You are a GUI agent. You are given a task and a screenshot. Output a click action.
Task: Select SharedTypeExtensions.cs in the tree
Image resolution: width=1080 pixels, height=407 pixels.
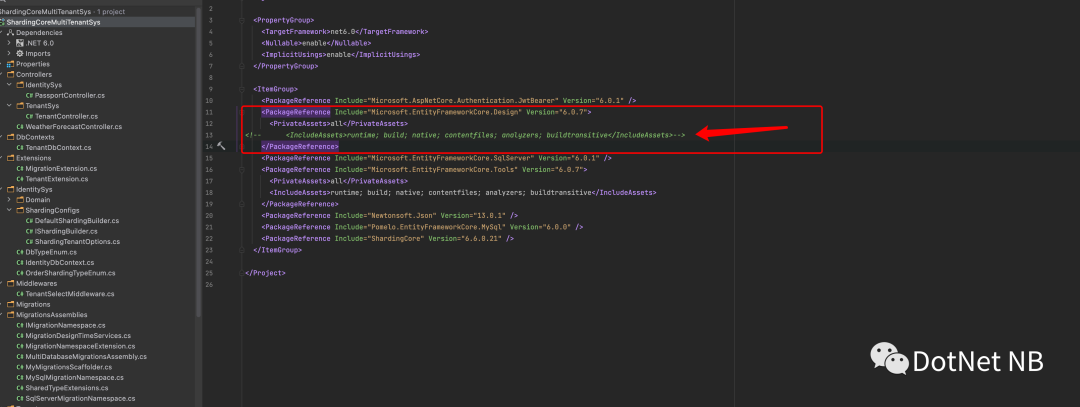tap(67, 388)
